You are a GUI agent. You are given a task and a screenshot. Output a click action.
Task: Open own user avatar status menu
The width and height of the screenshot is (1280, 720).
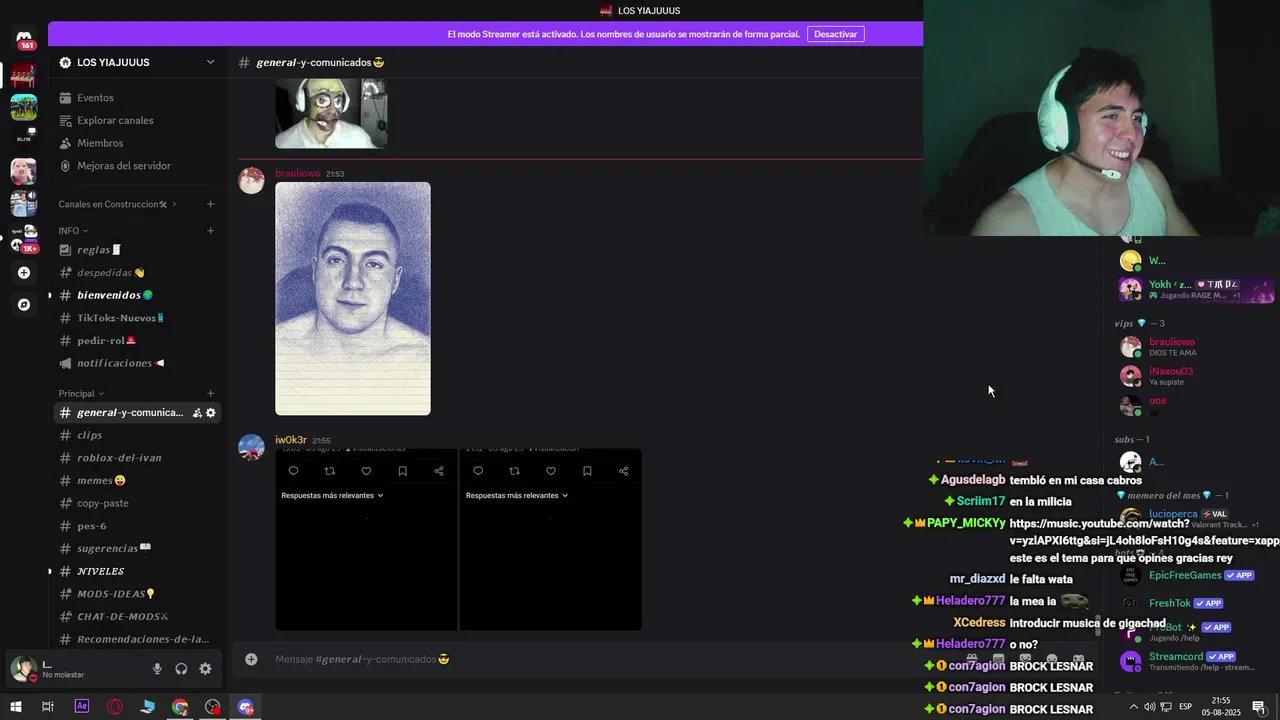23,669
